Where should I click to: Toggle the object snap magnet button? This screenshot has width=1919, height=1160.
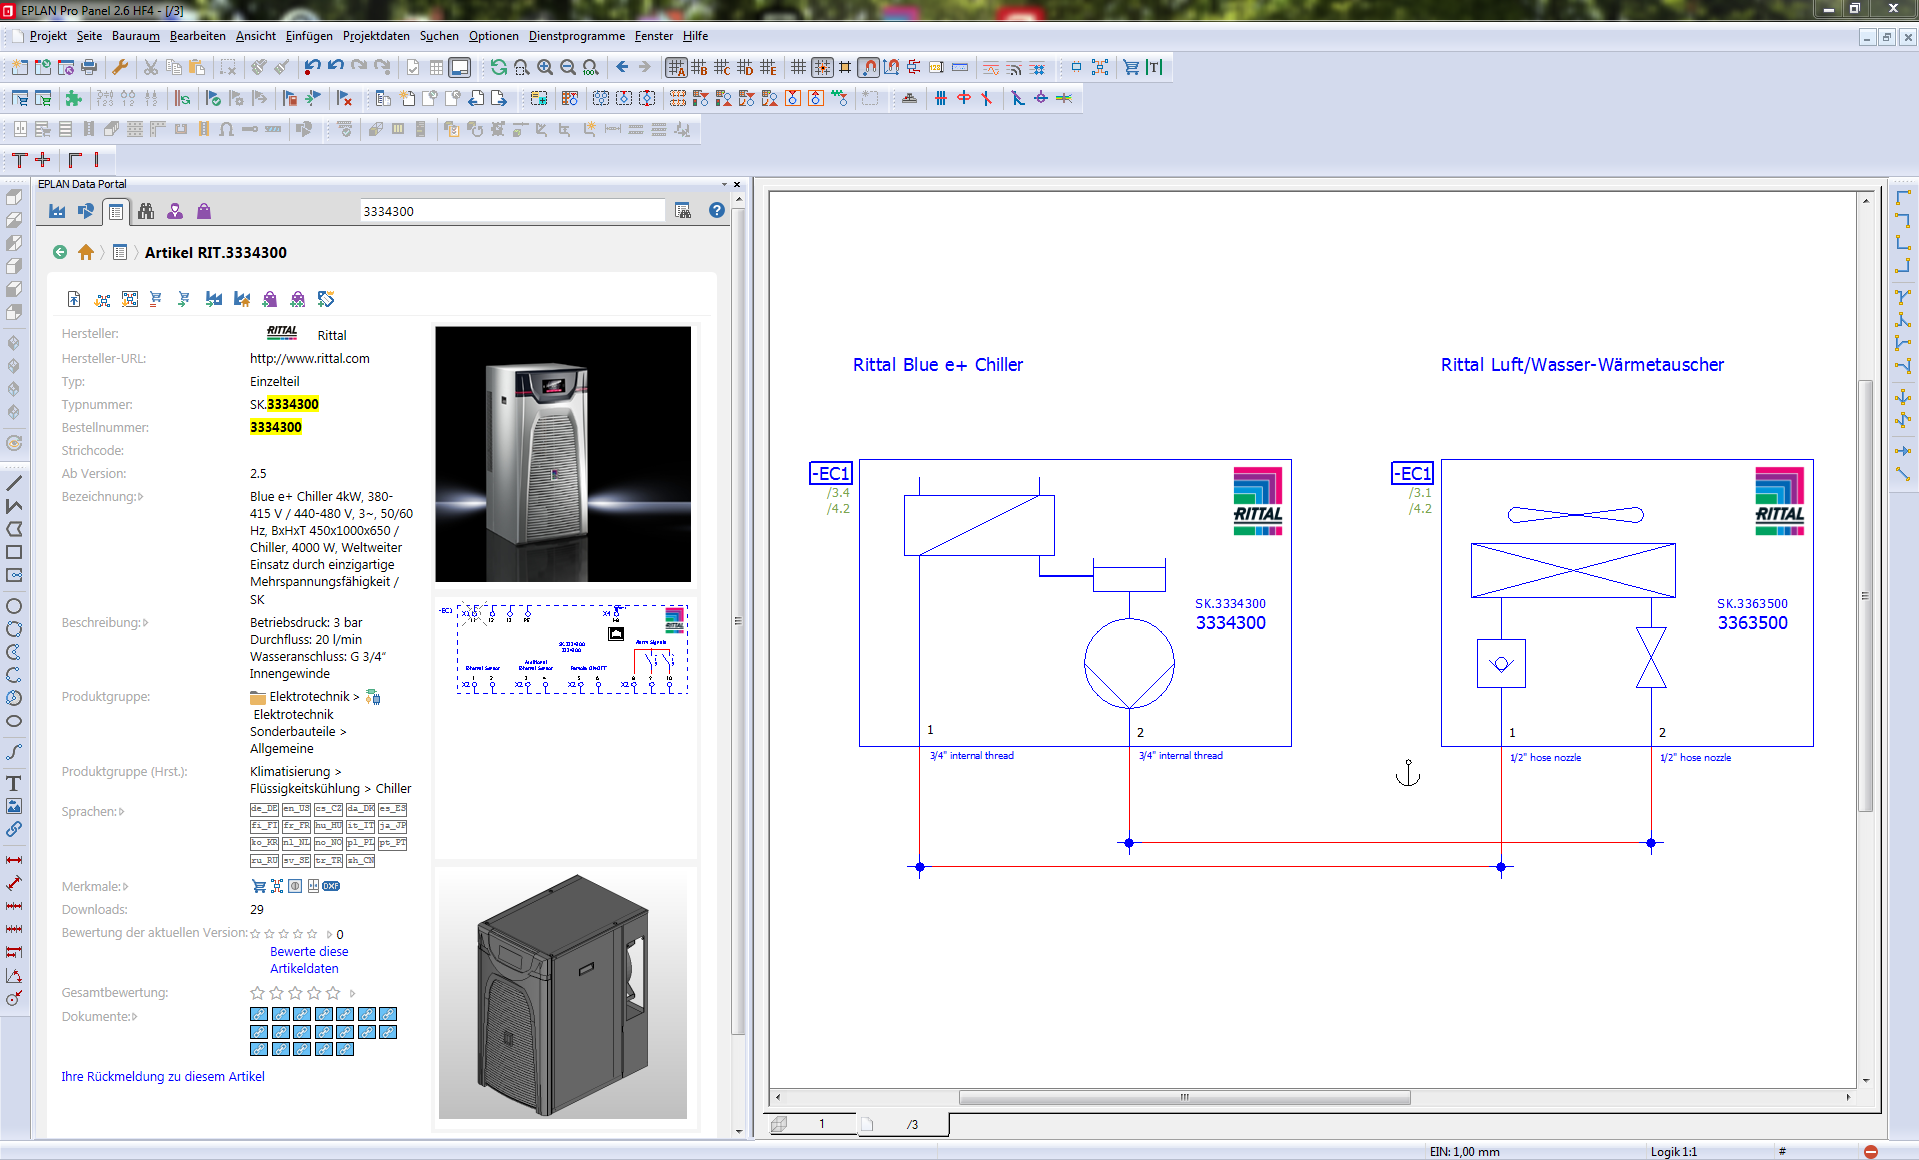click(x=868, y=67)
